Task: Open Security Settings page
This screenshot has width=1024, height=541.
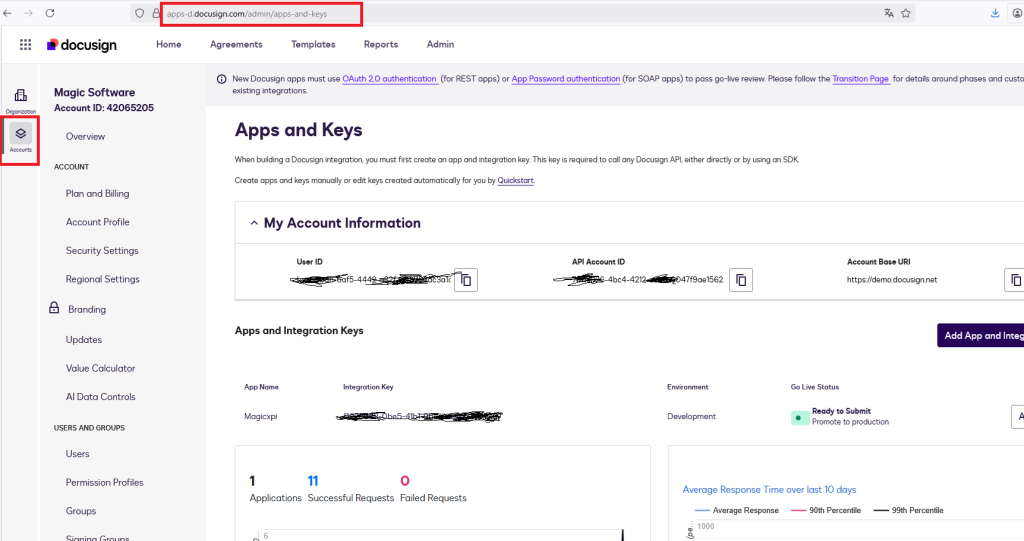Action: coord(102,250)
